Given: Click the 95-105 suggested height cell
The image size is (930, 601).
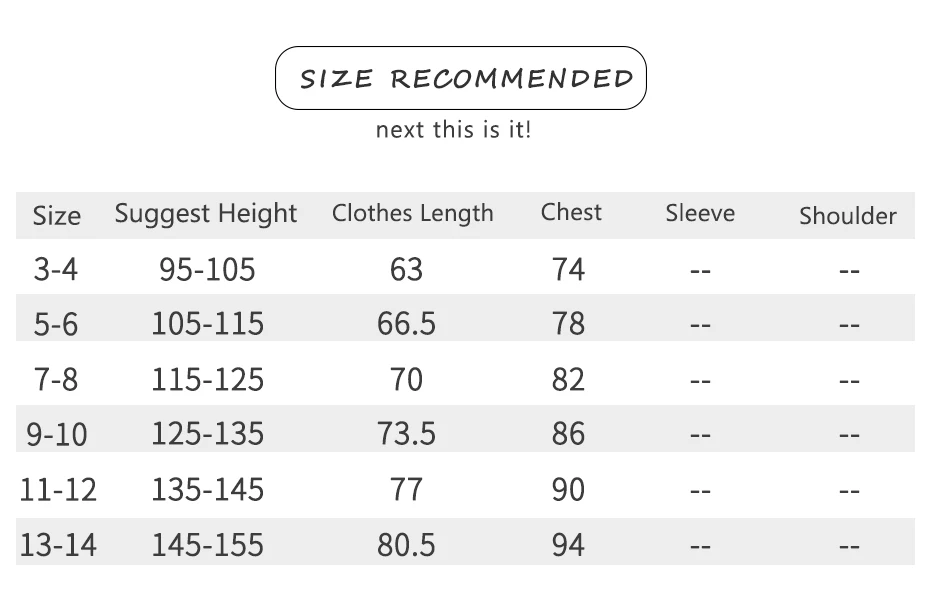Looking at the screenshot, I should (x=207, y=269).
